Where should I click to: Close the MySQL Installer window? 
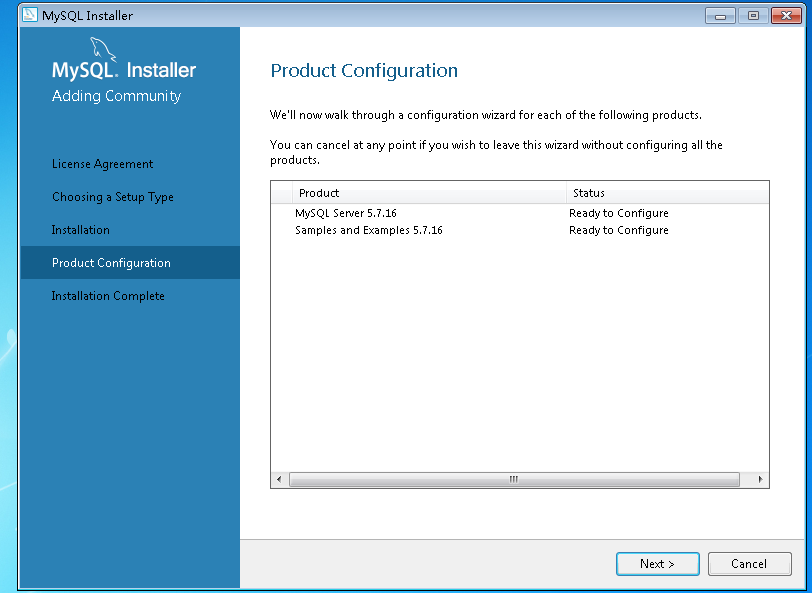pyautogui.click(x=786, y=16)
